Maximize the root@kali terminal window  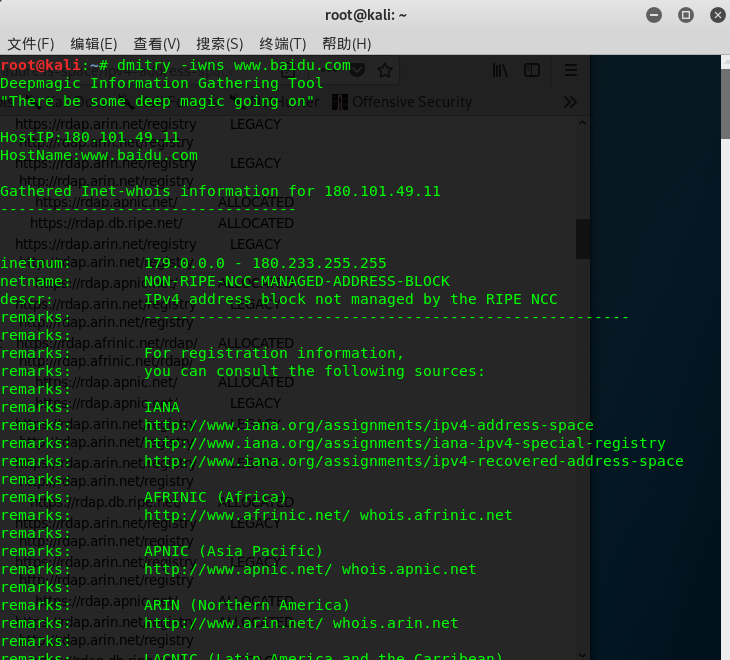685,15
